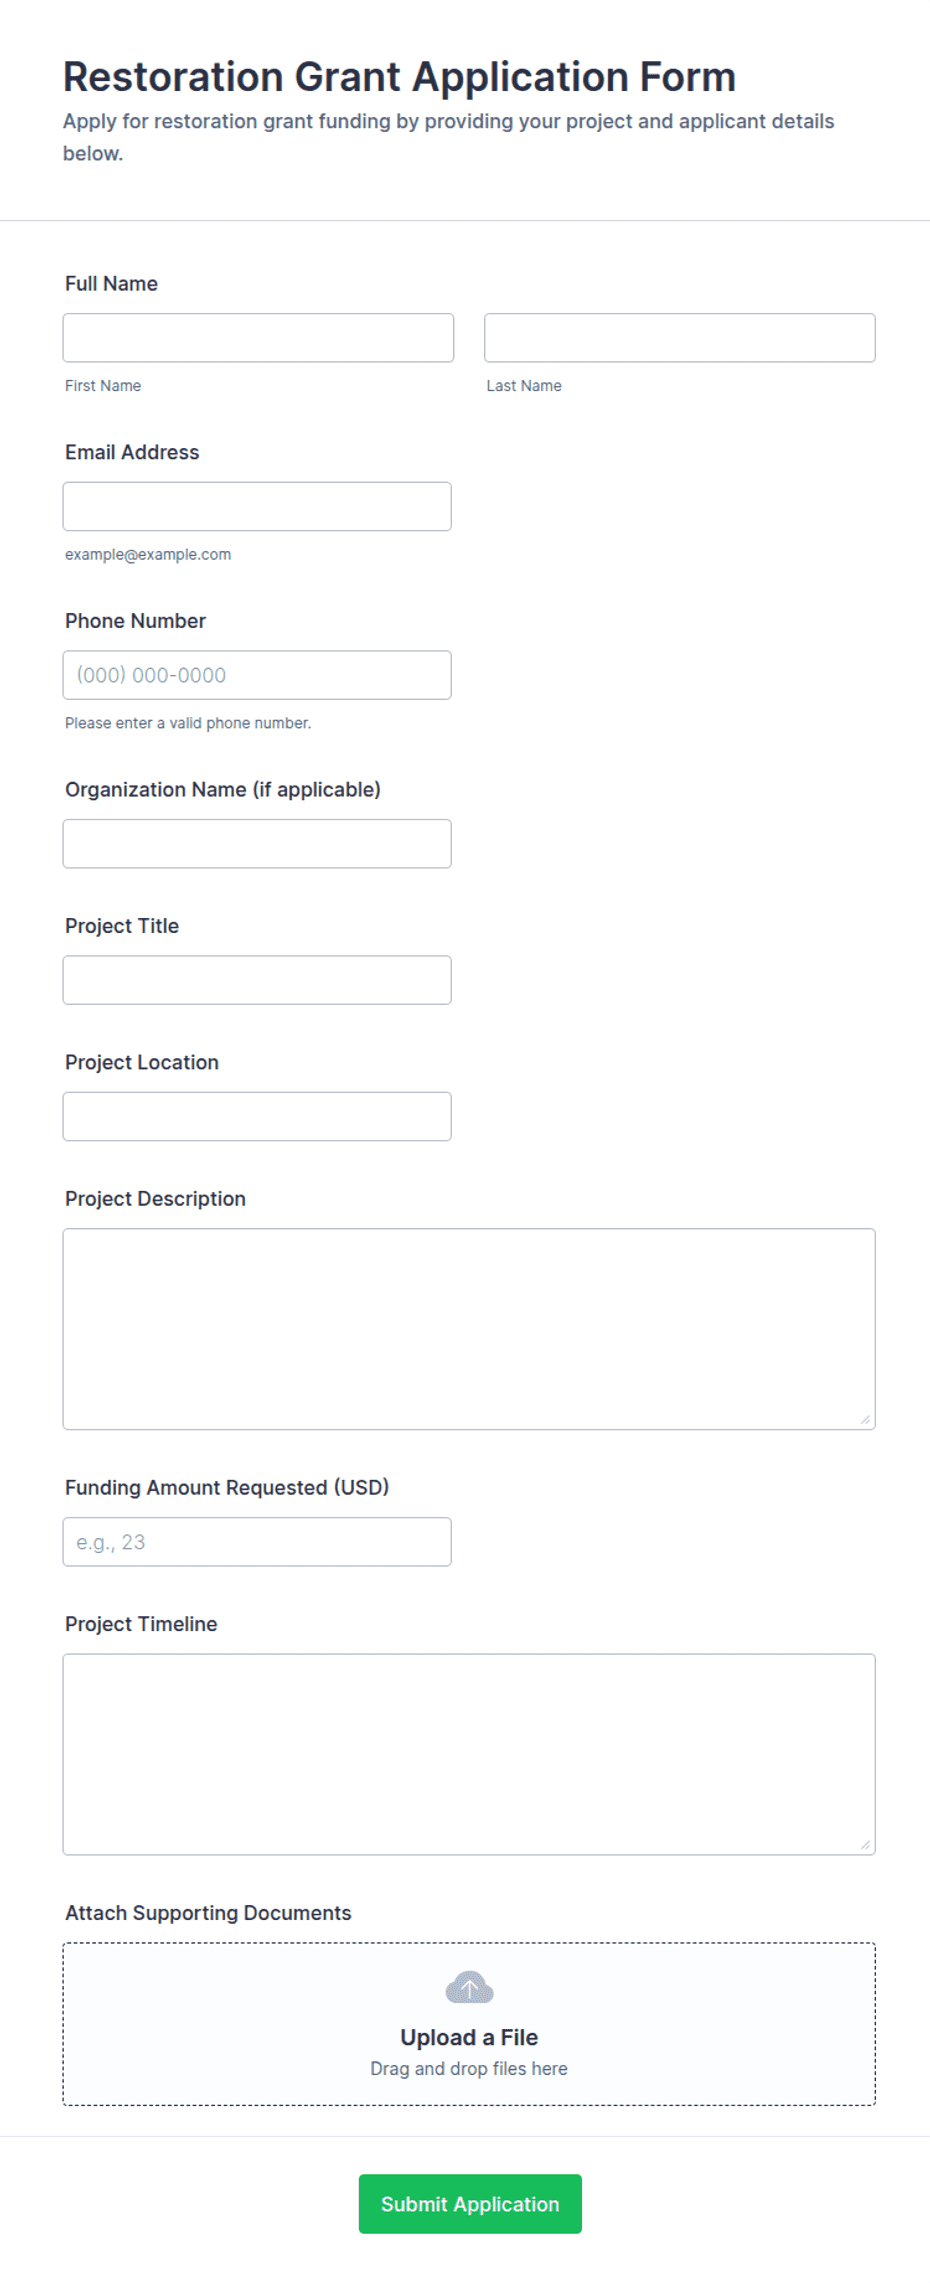
Task: Click the Last Name input field
Action: pos(680,338)
